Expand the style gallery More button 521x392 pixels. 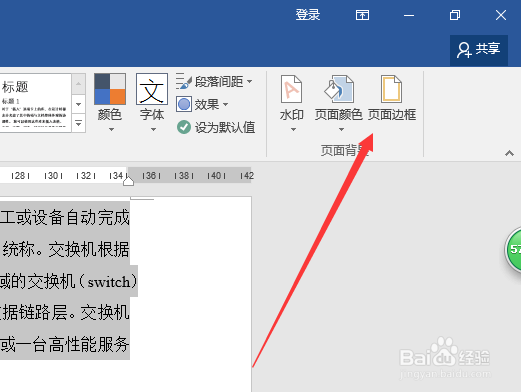pyautogui.click(x=79, y=123)
